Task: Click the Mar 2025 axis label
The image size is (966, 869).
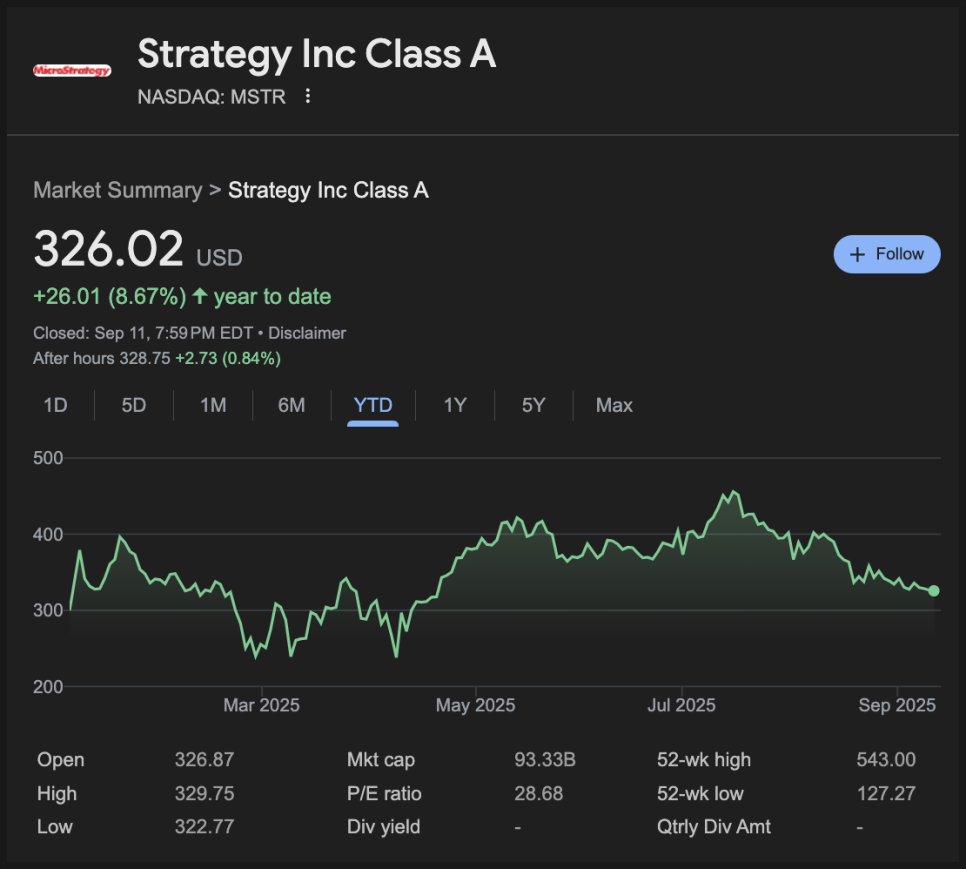Action: pyautogui.click(x=261, y=705)
